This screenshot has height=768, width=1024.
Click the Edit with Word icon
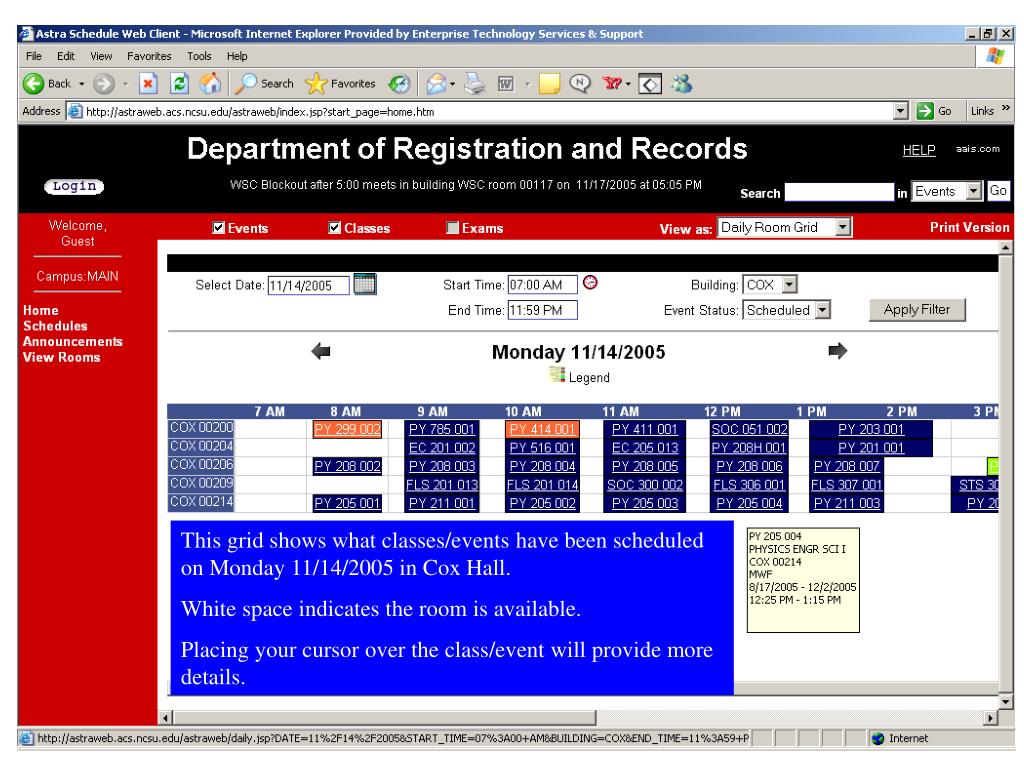(506, 84)
